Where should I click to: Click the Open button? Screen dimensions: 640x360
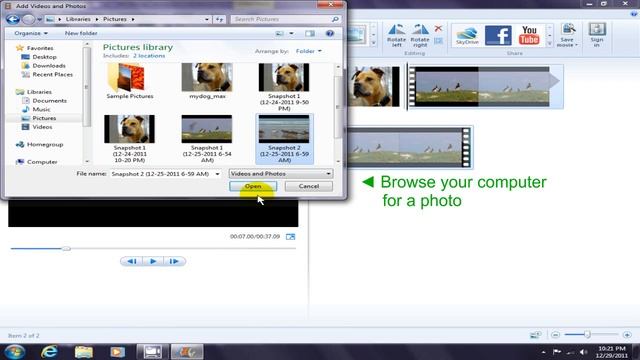point(253,186)
